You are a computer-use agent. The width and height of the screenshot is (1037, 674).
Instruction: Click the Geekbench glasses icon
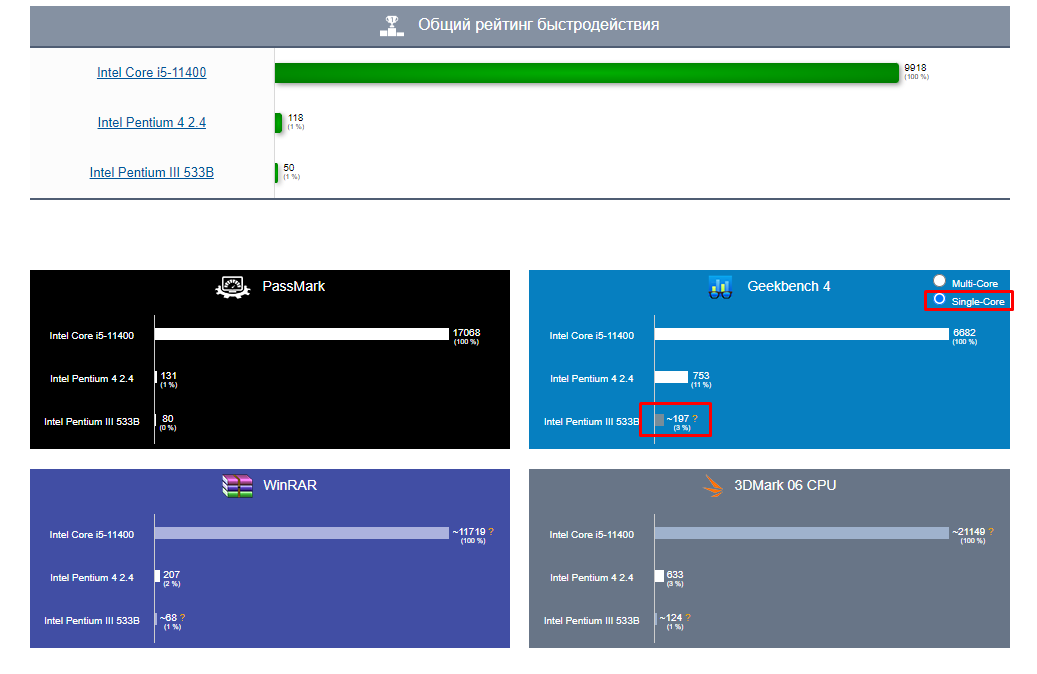[720, 288]
